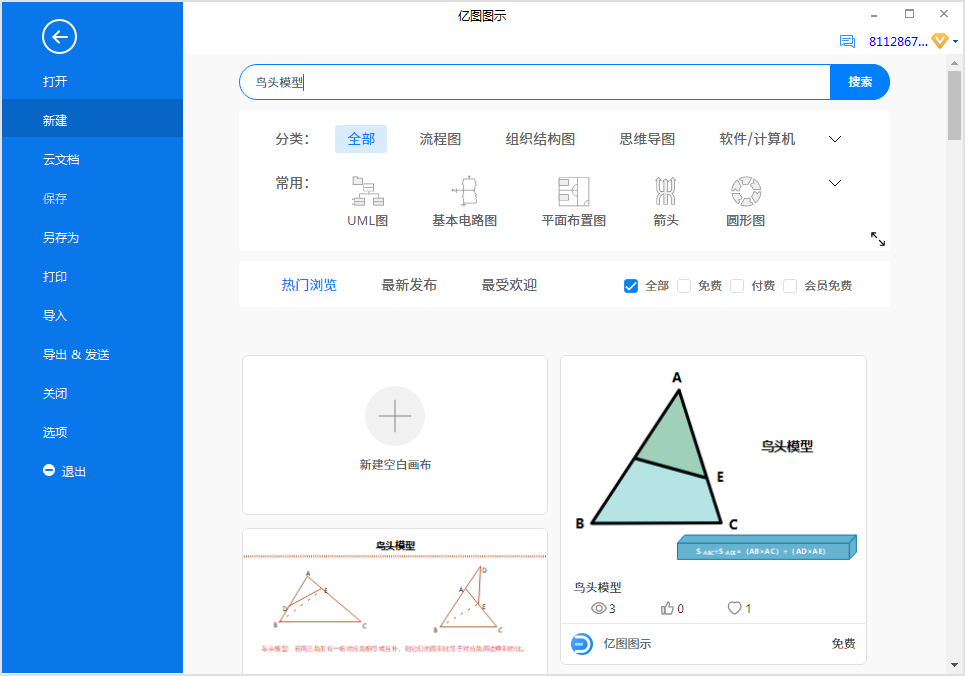Check the 全部 price filter checkbox
This screenshot has width=965, height=676.
tap(631, 286)
